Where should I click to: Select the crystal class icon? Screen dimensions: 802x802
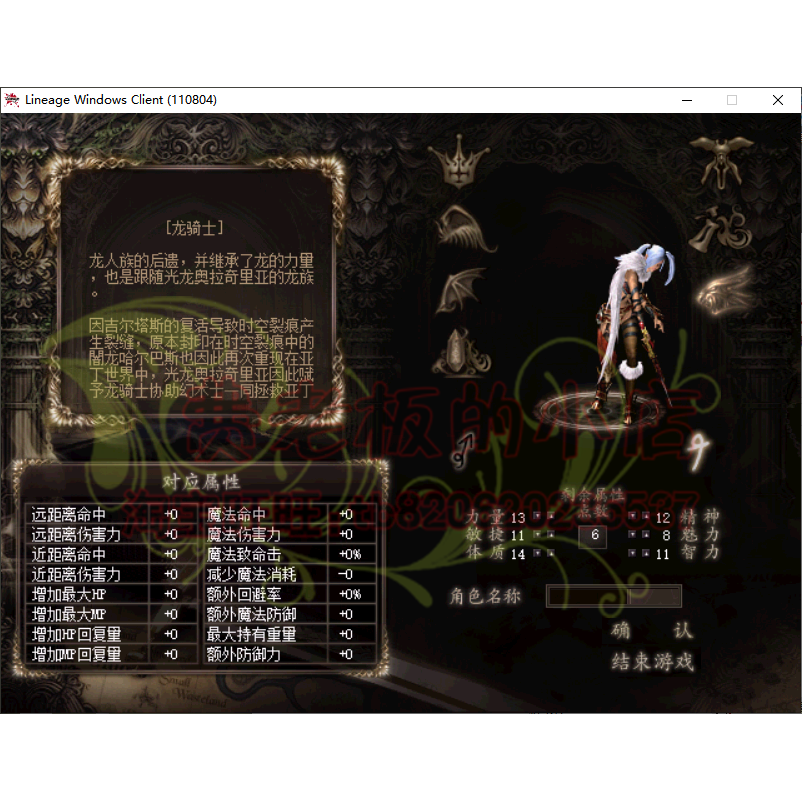(461, 352)
